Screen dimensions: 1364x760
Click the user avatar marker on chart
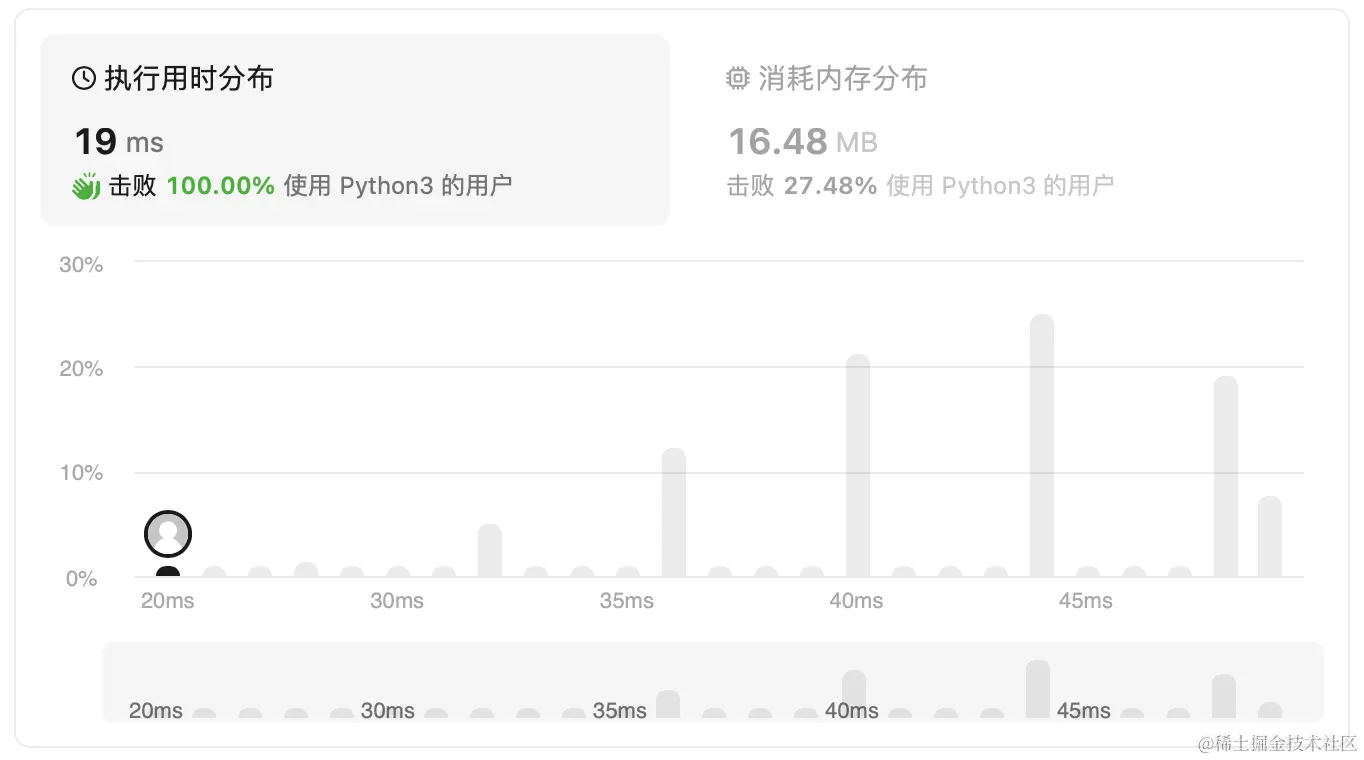[168, 534]
